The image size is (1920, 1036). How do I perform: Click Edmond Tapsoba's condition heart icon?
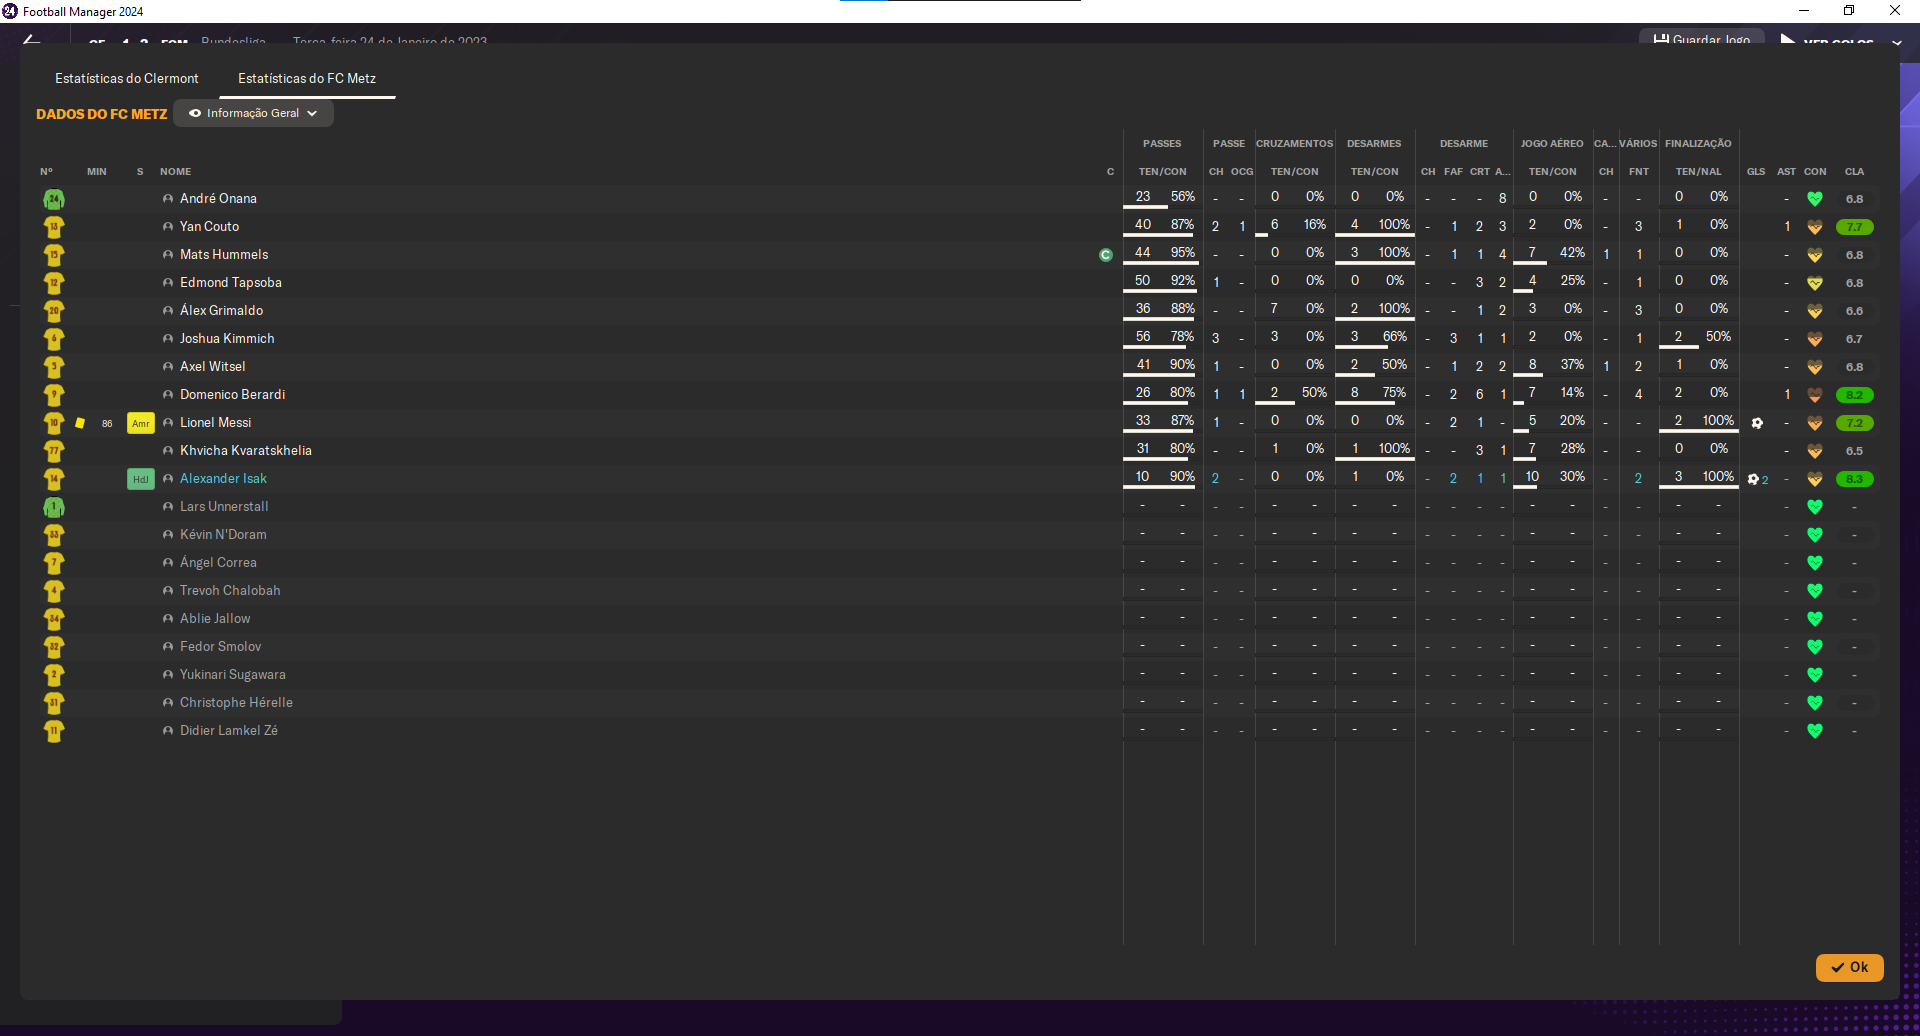point(1815,283)
